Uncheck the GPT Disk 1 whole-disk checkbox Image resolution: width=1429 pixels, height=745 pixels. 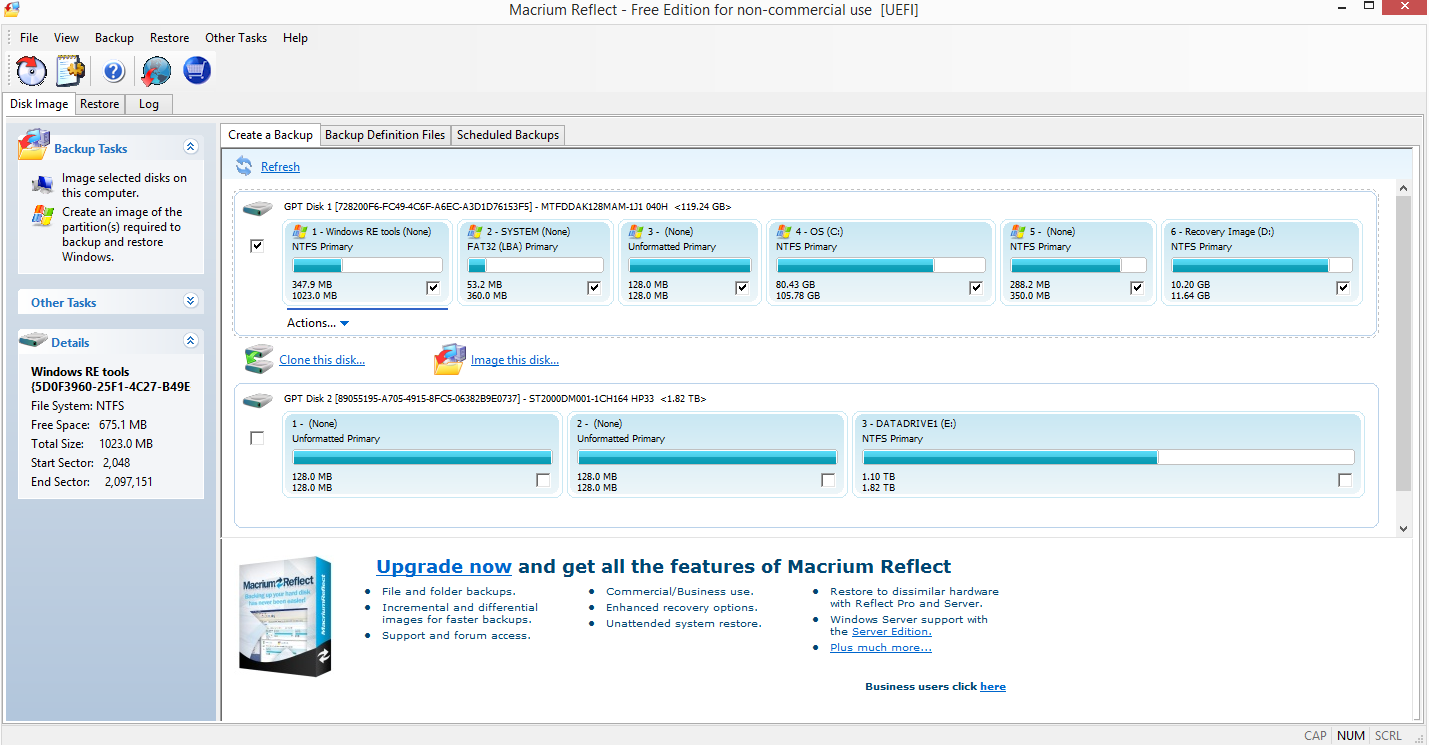257,246
